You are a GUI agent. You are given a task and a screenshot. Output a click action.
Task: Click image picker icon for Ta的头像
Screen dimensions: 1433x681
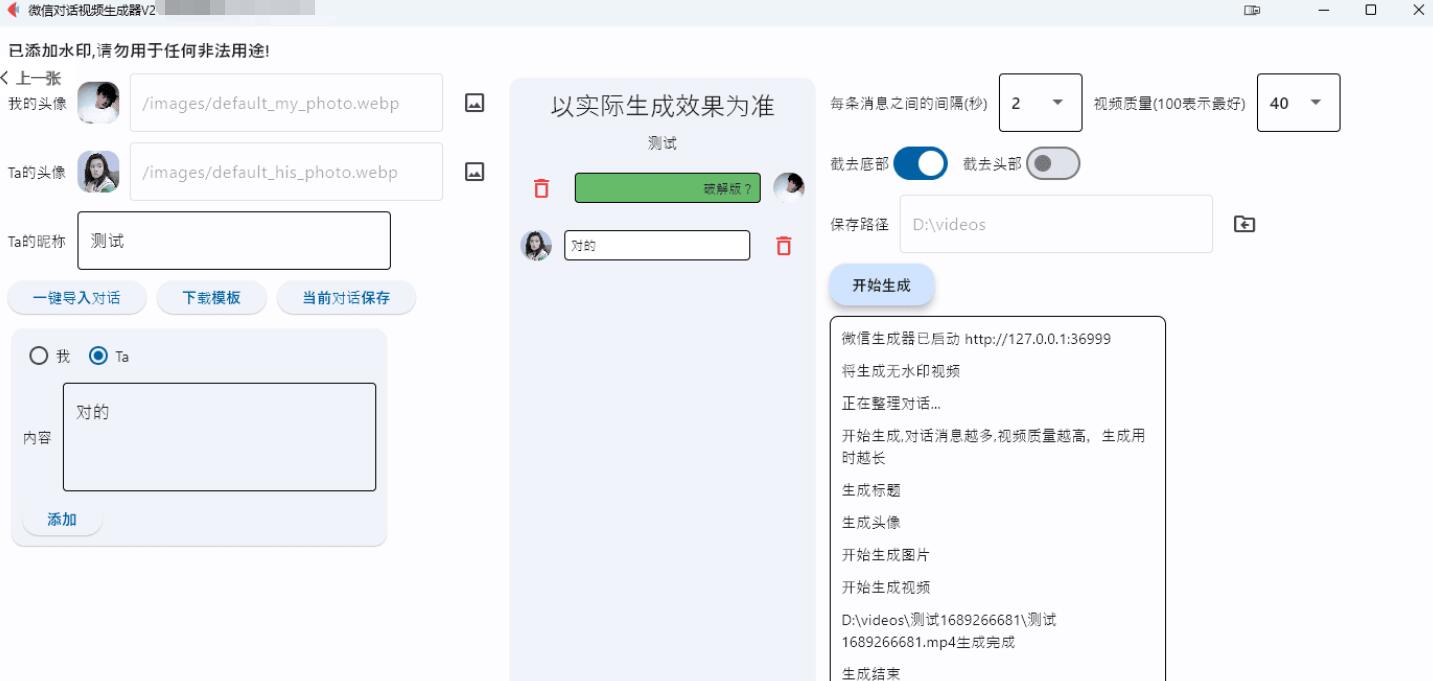(475, 172)
